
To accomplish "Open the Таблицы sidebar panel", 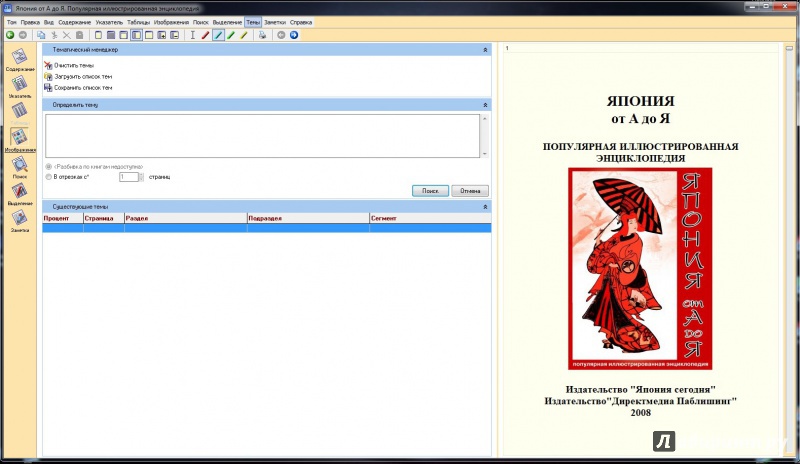I will pyautogui.click(x=20, y=114).
